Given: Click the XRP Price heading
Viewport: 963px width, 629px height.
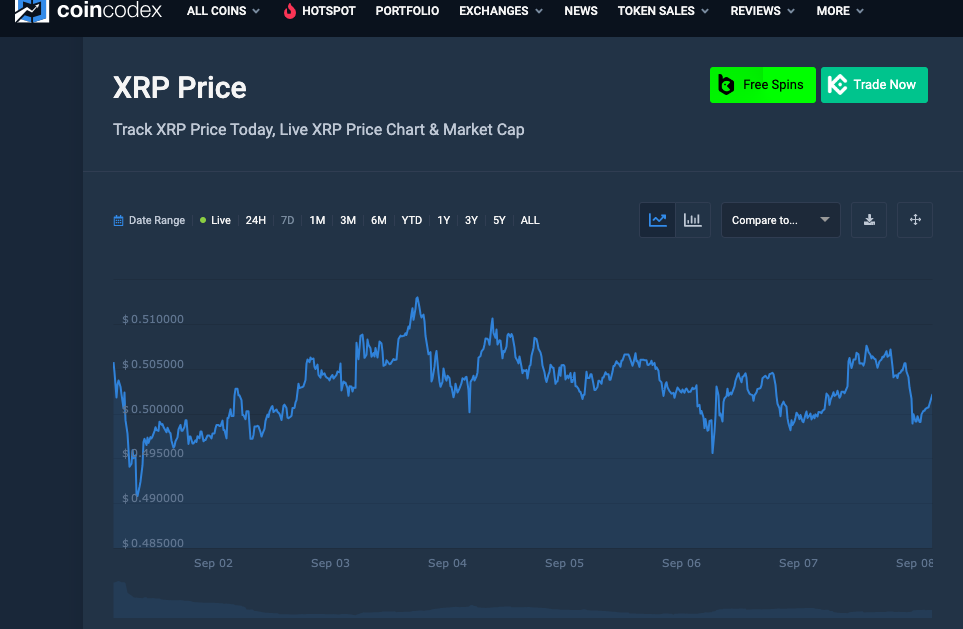Looking at the screenshot, I should pyautogui.click(x=179, y=88).
